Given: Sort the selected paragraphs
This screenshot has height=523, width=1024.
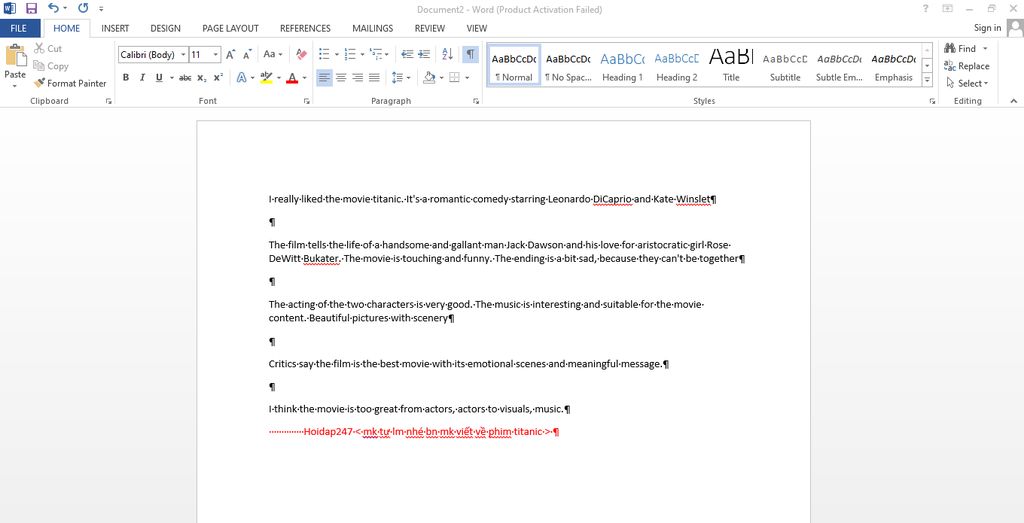Looking at the screenshot, I should [x=447, y=55].
